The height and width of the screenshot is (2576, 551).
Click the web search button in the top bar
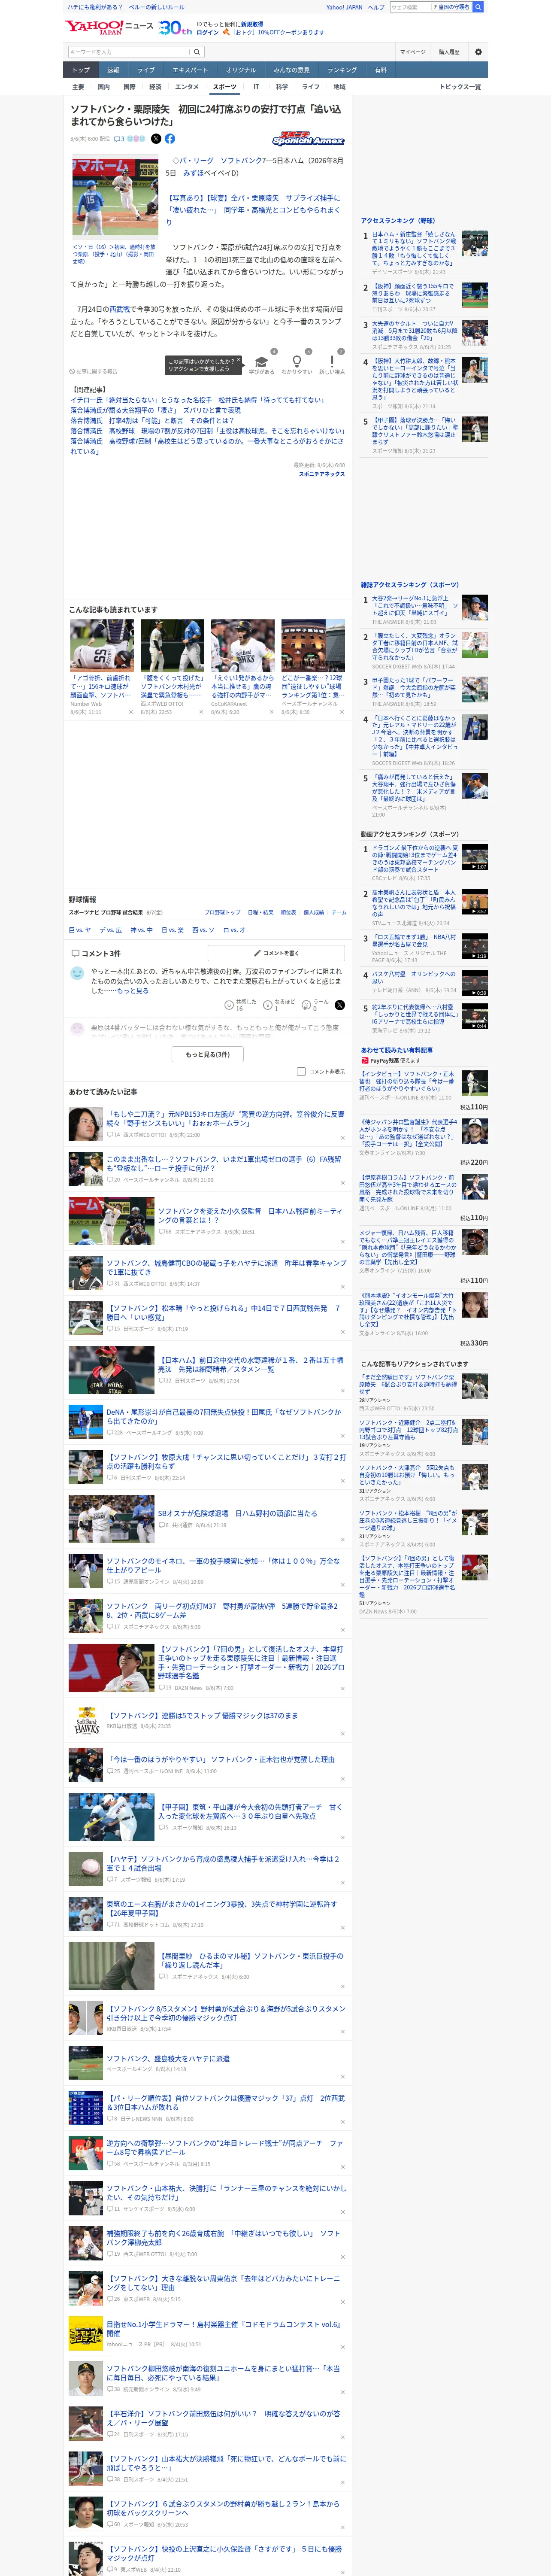pyautogui.click(x=478, y=7)
